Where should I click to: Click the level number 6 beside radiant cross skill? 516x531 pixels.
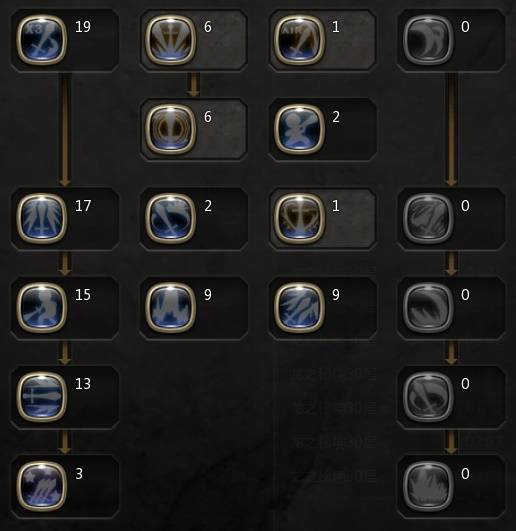pyautogui.click(x=208, y=27)
